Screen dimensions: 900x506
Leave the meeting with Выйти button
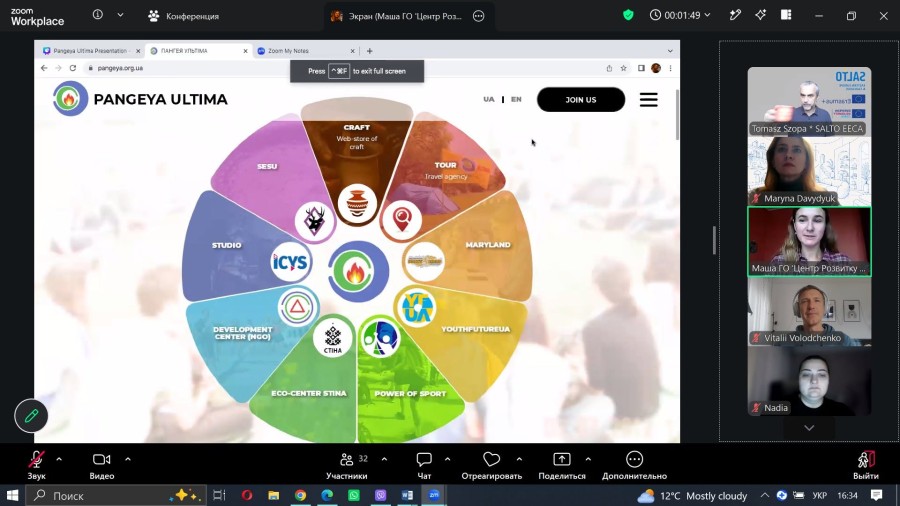[x=866, y=465]
